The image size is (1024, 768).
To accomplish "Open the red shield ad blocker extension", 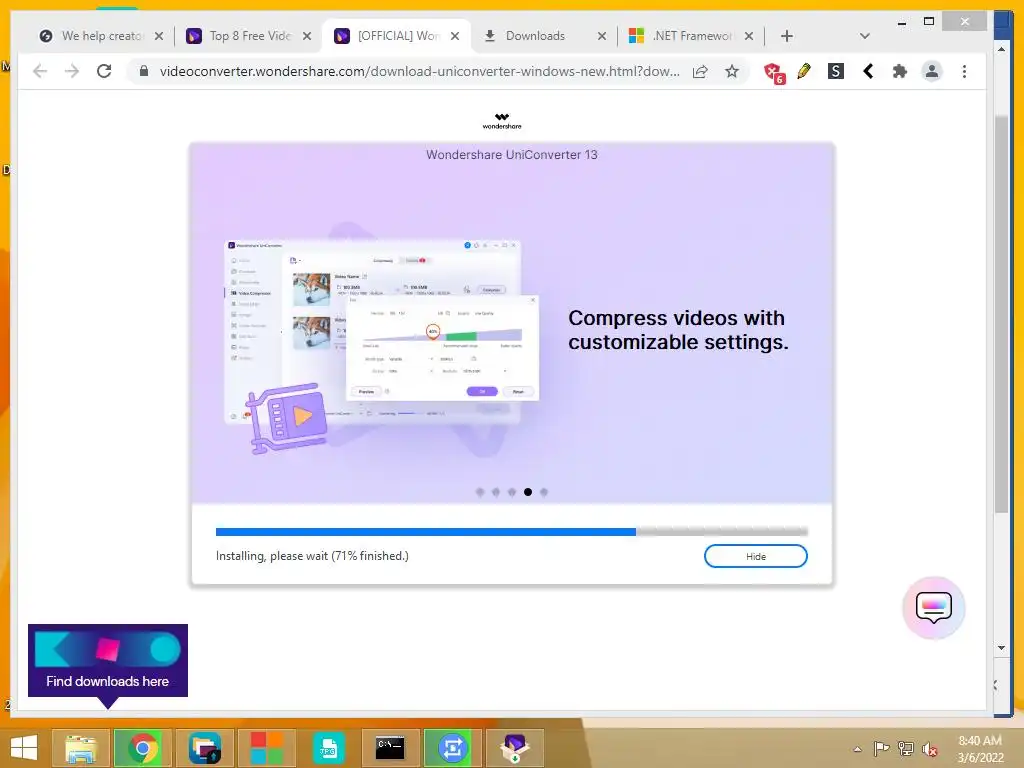I will coord(774,72).
